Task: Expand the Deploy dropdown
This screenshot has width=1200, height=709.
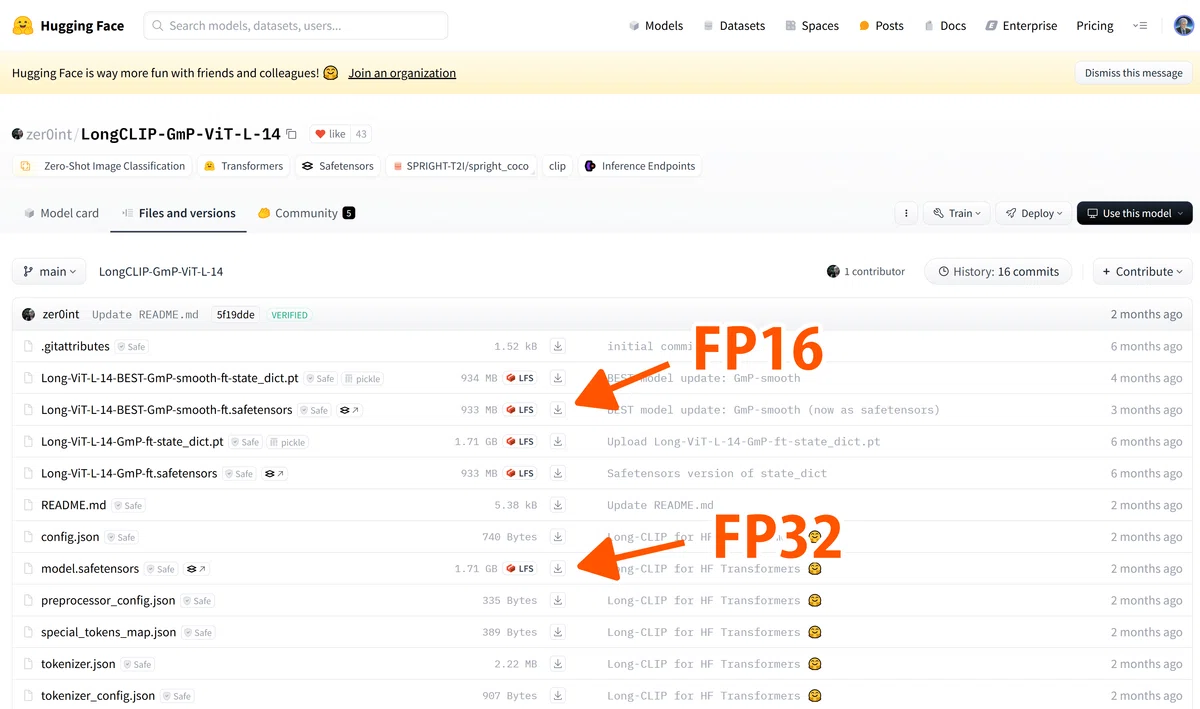Action: 1033,213
